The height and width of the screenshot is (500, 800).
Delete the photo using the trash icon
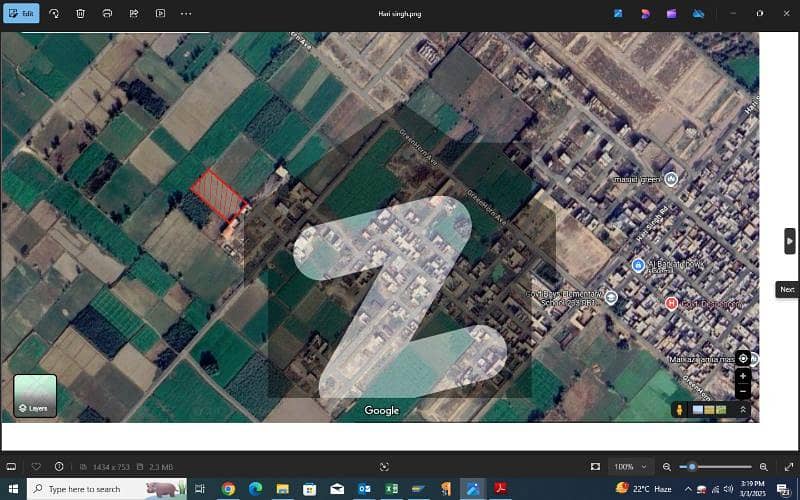pos(80,14)
